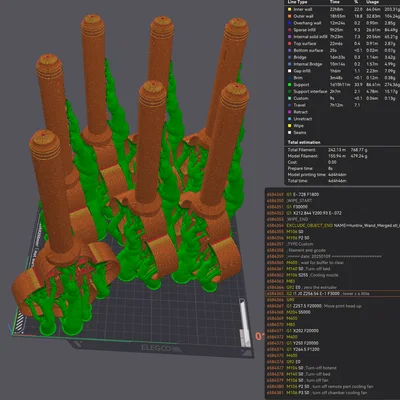Toggle the Bridge line type row
This screenshot has height=400, width=400.
343,57
